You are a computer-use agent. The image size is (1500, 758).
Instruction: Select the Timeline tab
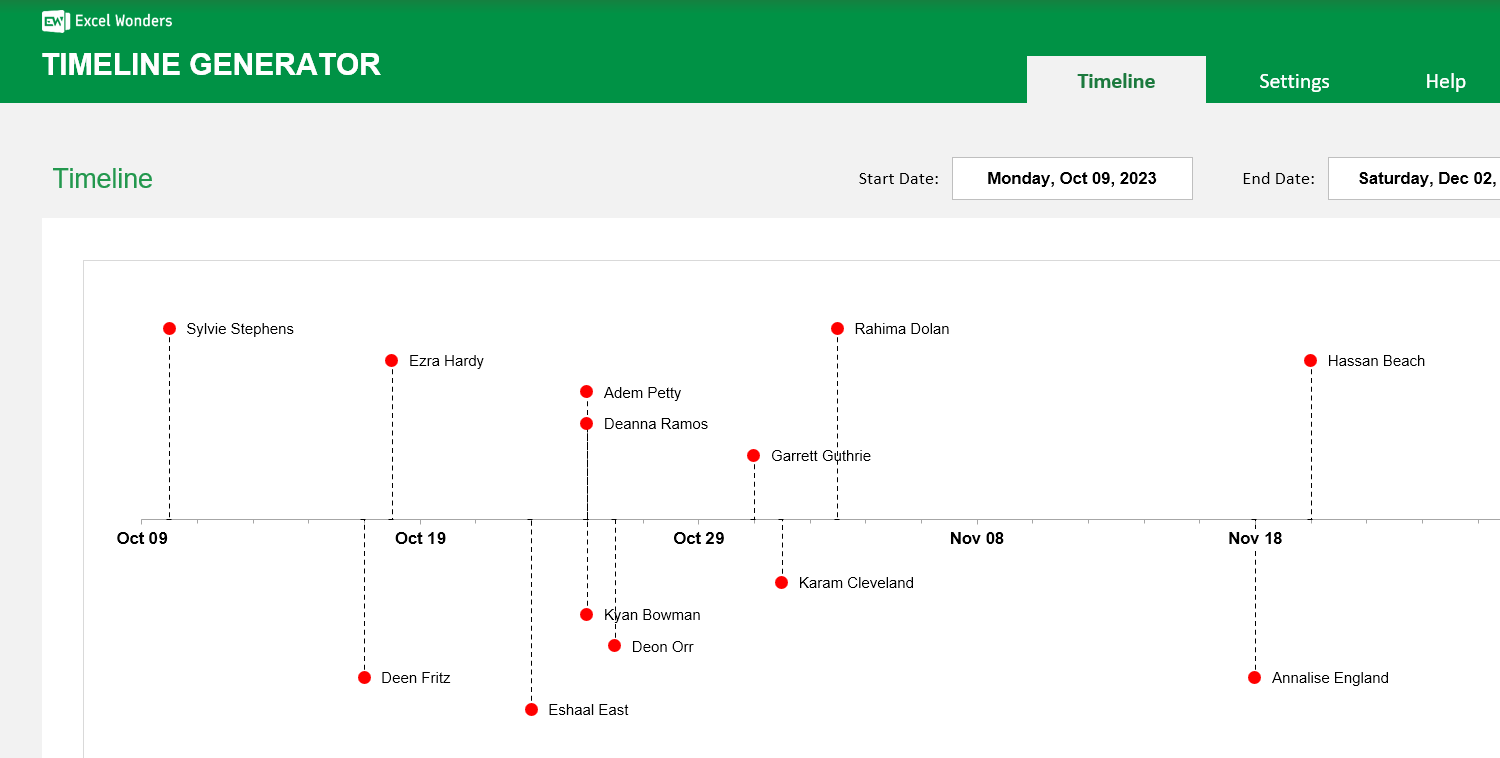point(1116,80)
